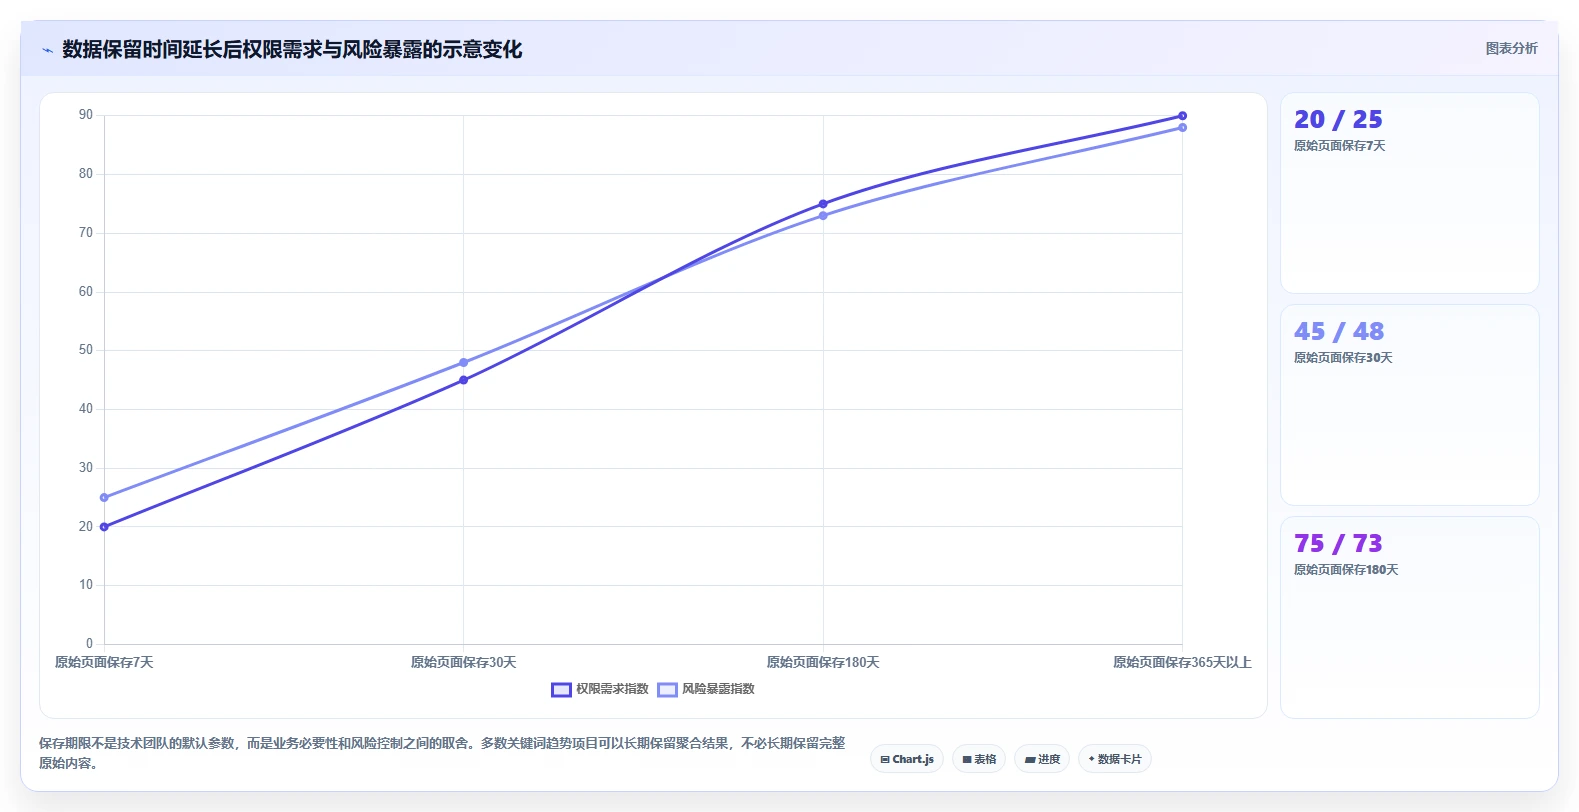Click the 风险暴露 data point at 30天 (value 48)
Image resolution: width=1579 pixels, height=812 pixels.
pyautogui.click(x=463, y=362)
